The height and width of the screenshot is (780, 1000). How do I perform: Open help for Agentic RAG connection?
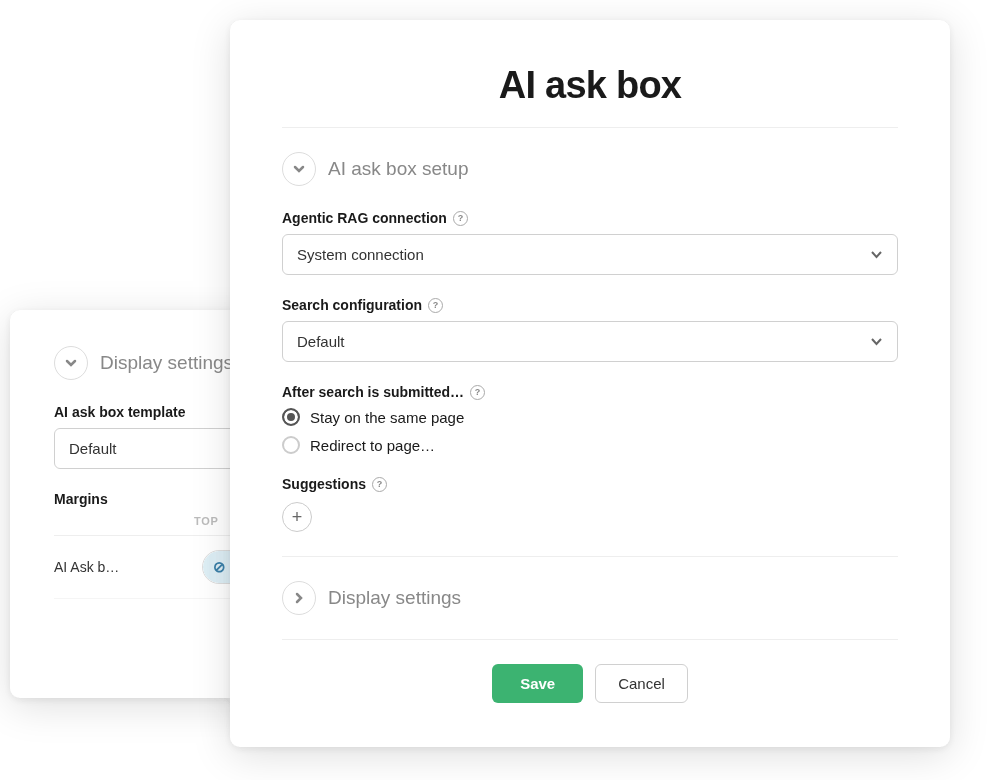pos(461,218)
